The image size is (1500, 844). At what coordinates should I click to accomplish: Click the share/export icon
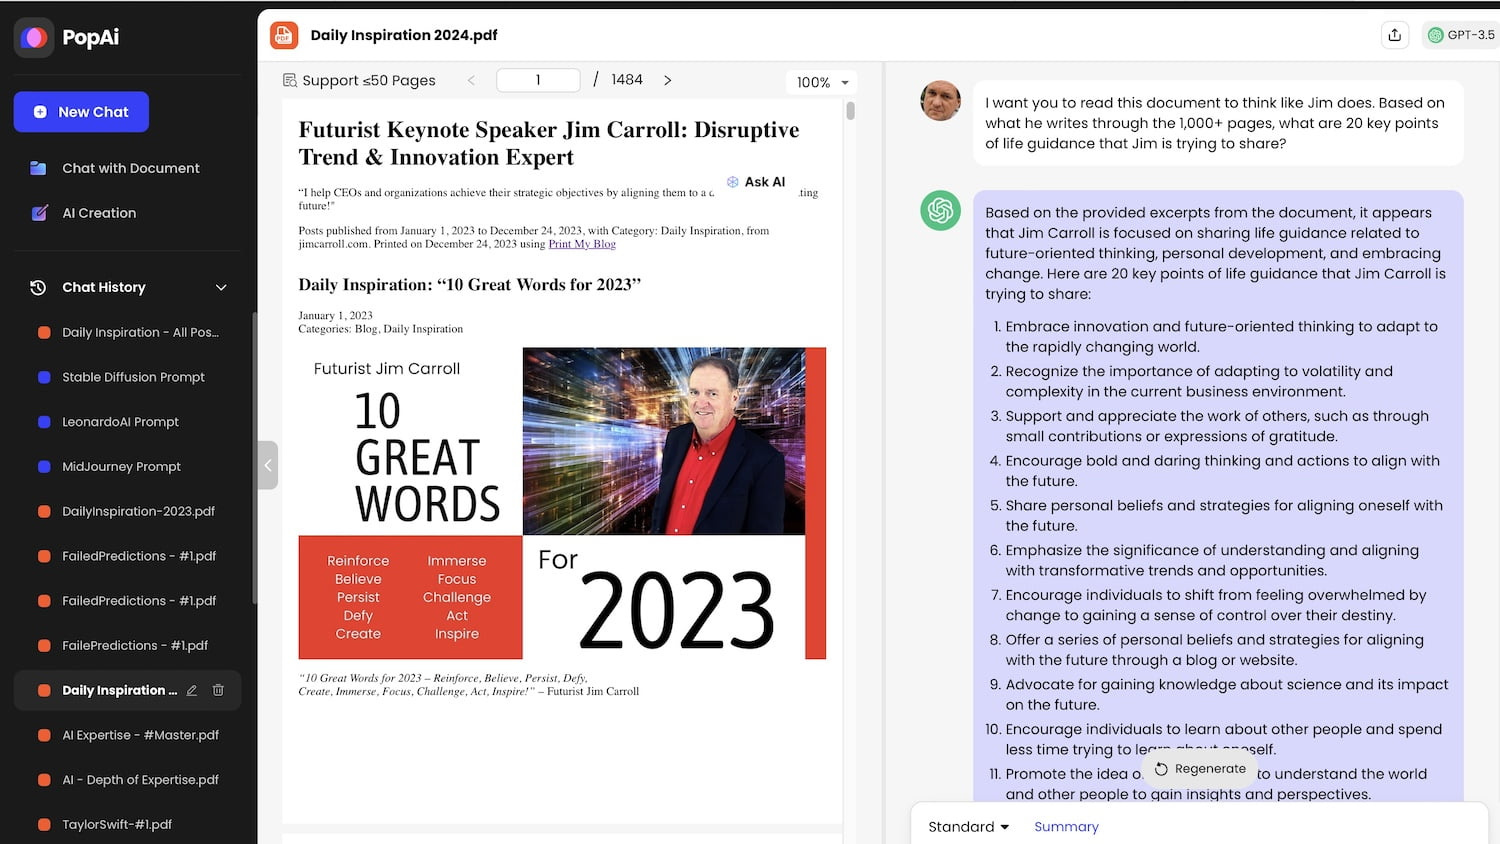[1395, 35]
